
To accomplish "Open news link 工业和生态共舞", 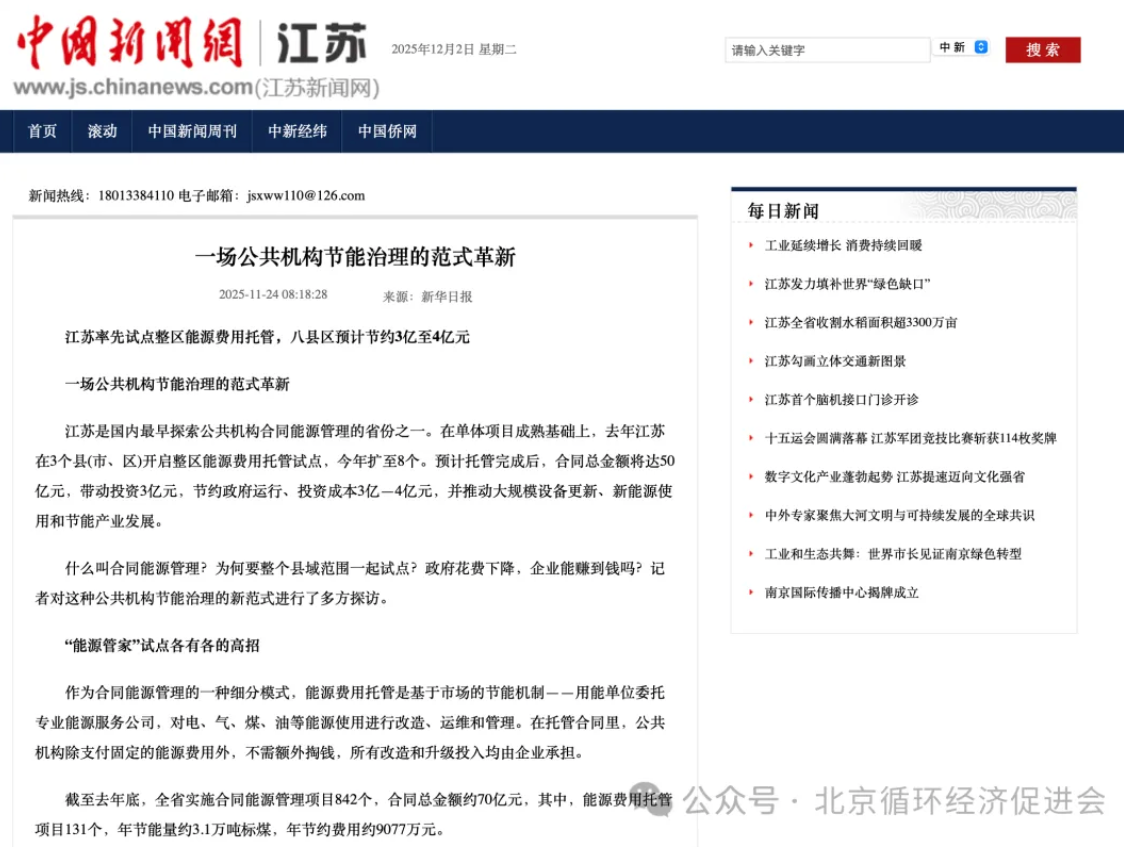I will (x=892, y=554).
